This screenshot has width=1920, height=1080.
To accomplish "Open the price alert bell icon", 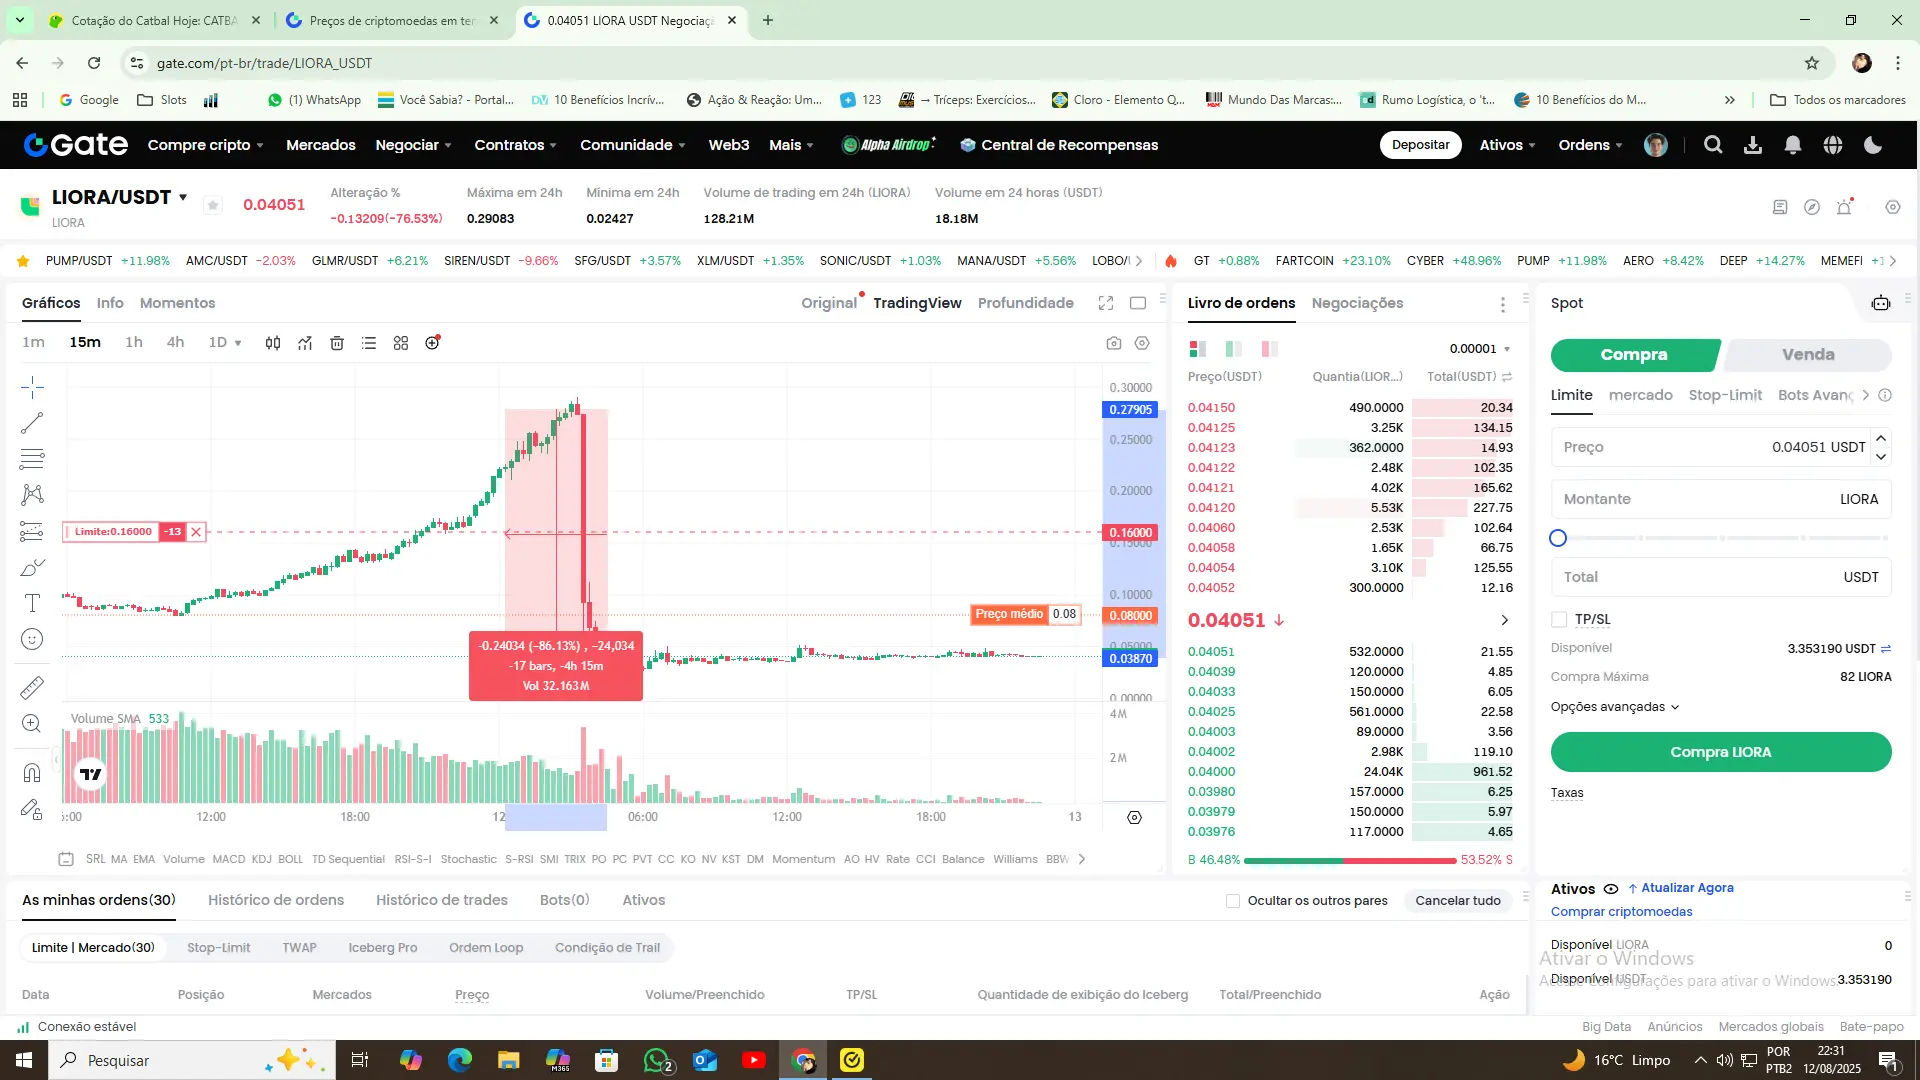I will pos(1845,206).
